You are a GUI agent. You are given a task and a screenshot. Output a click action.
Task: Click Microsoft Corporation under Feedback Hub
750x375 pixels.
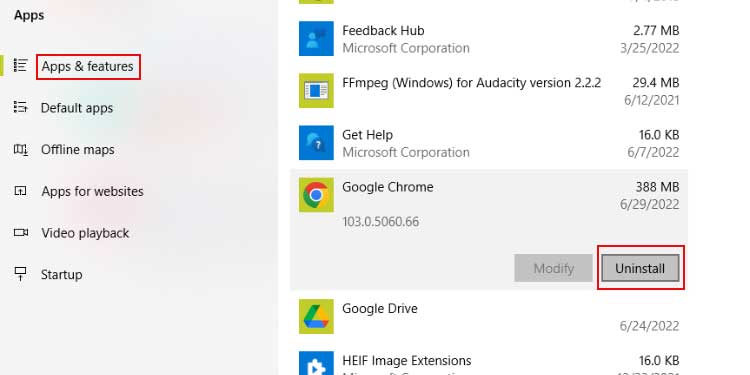pyautogui.click(x=406, y=48)
